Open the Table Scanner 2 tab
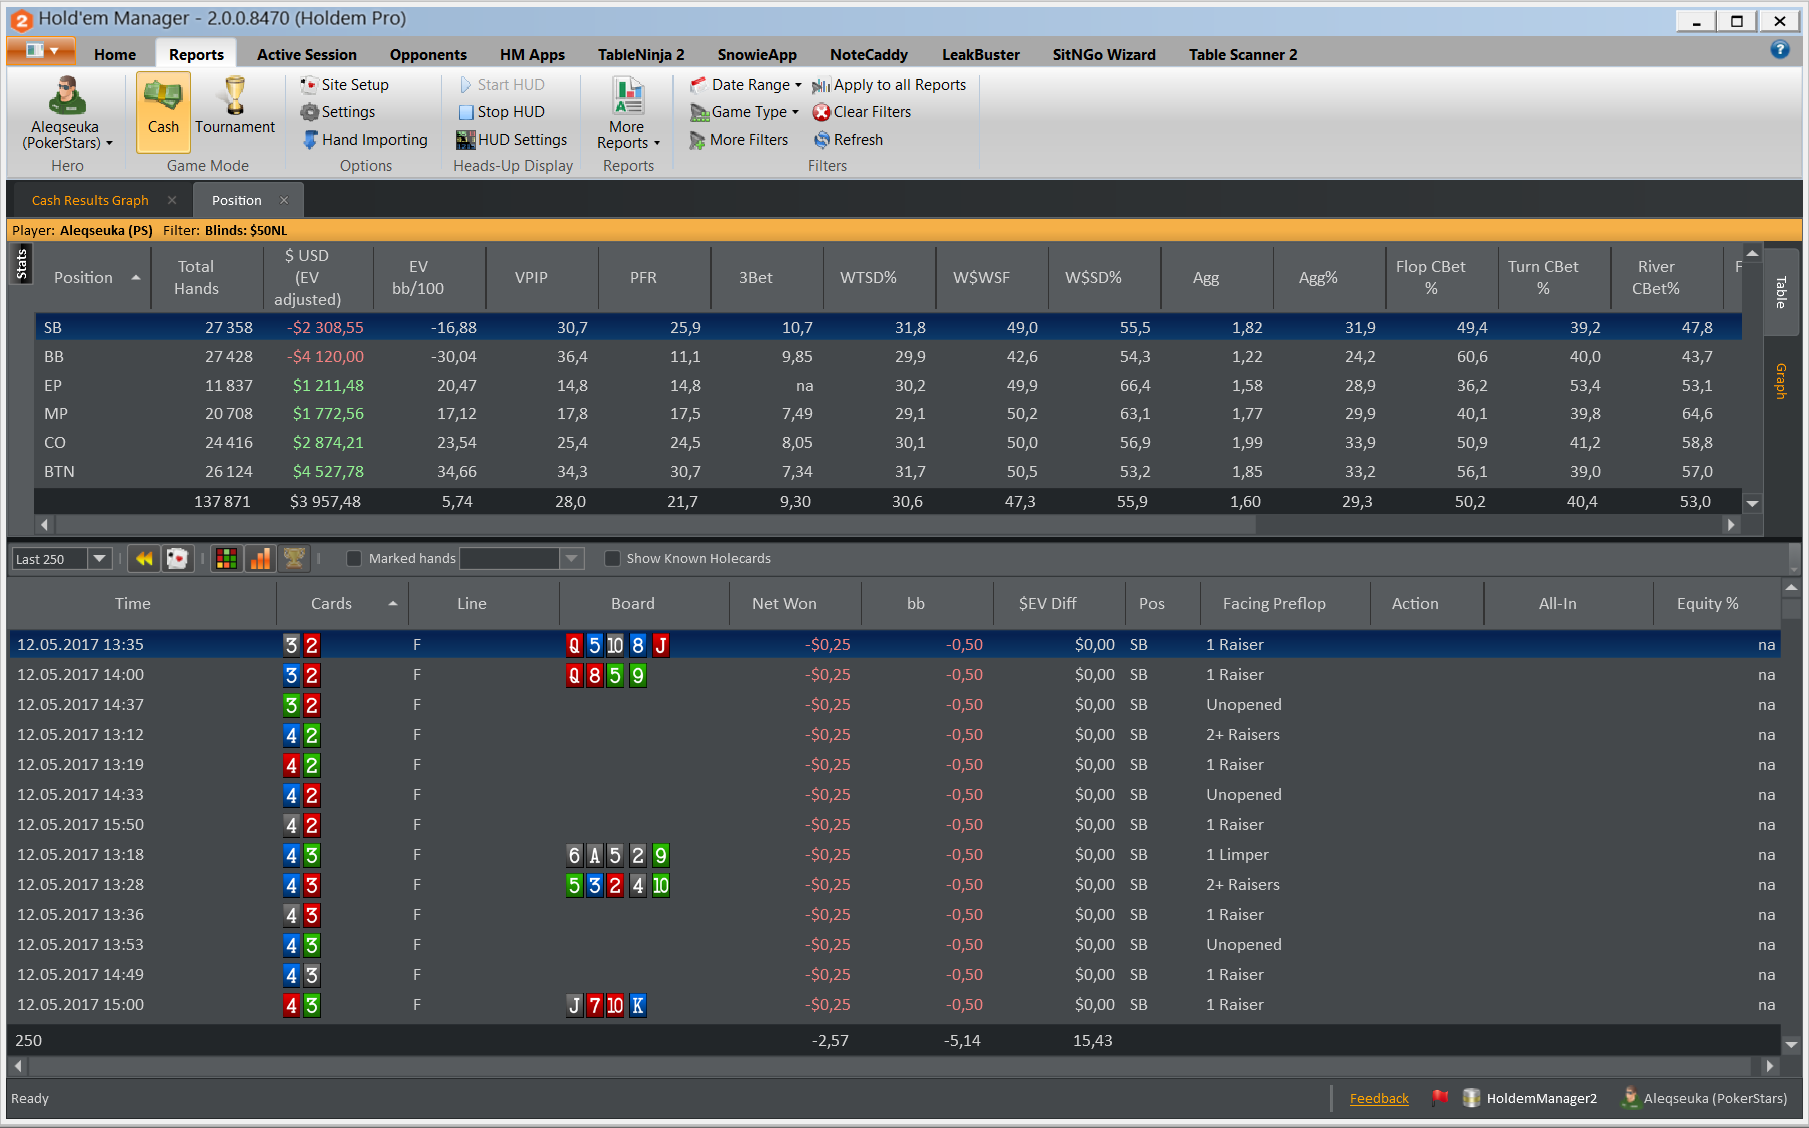This screenshot has width=1809, height=1128. 1243,55
